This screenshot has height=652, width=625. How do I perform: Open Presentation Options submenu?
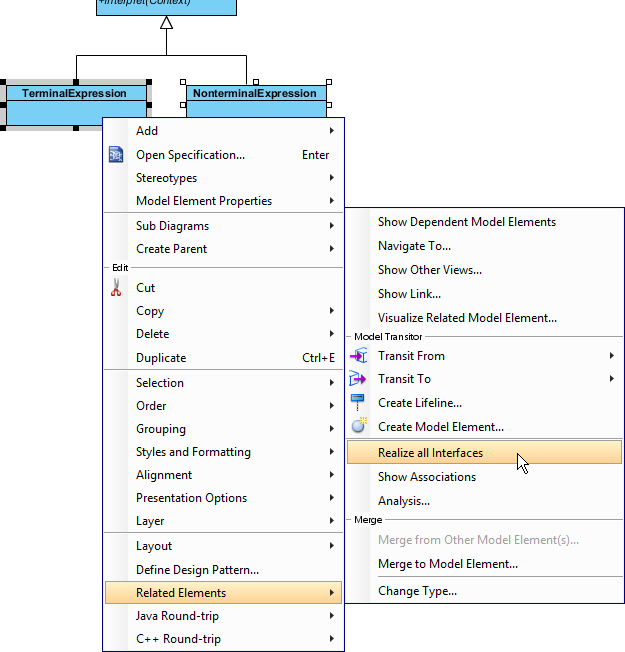223,498
